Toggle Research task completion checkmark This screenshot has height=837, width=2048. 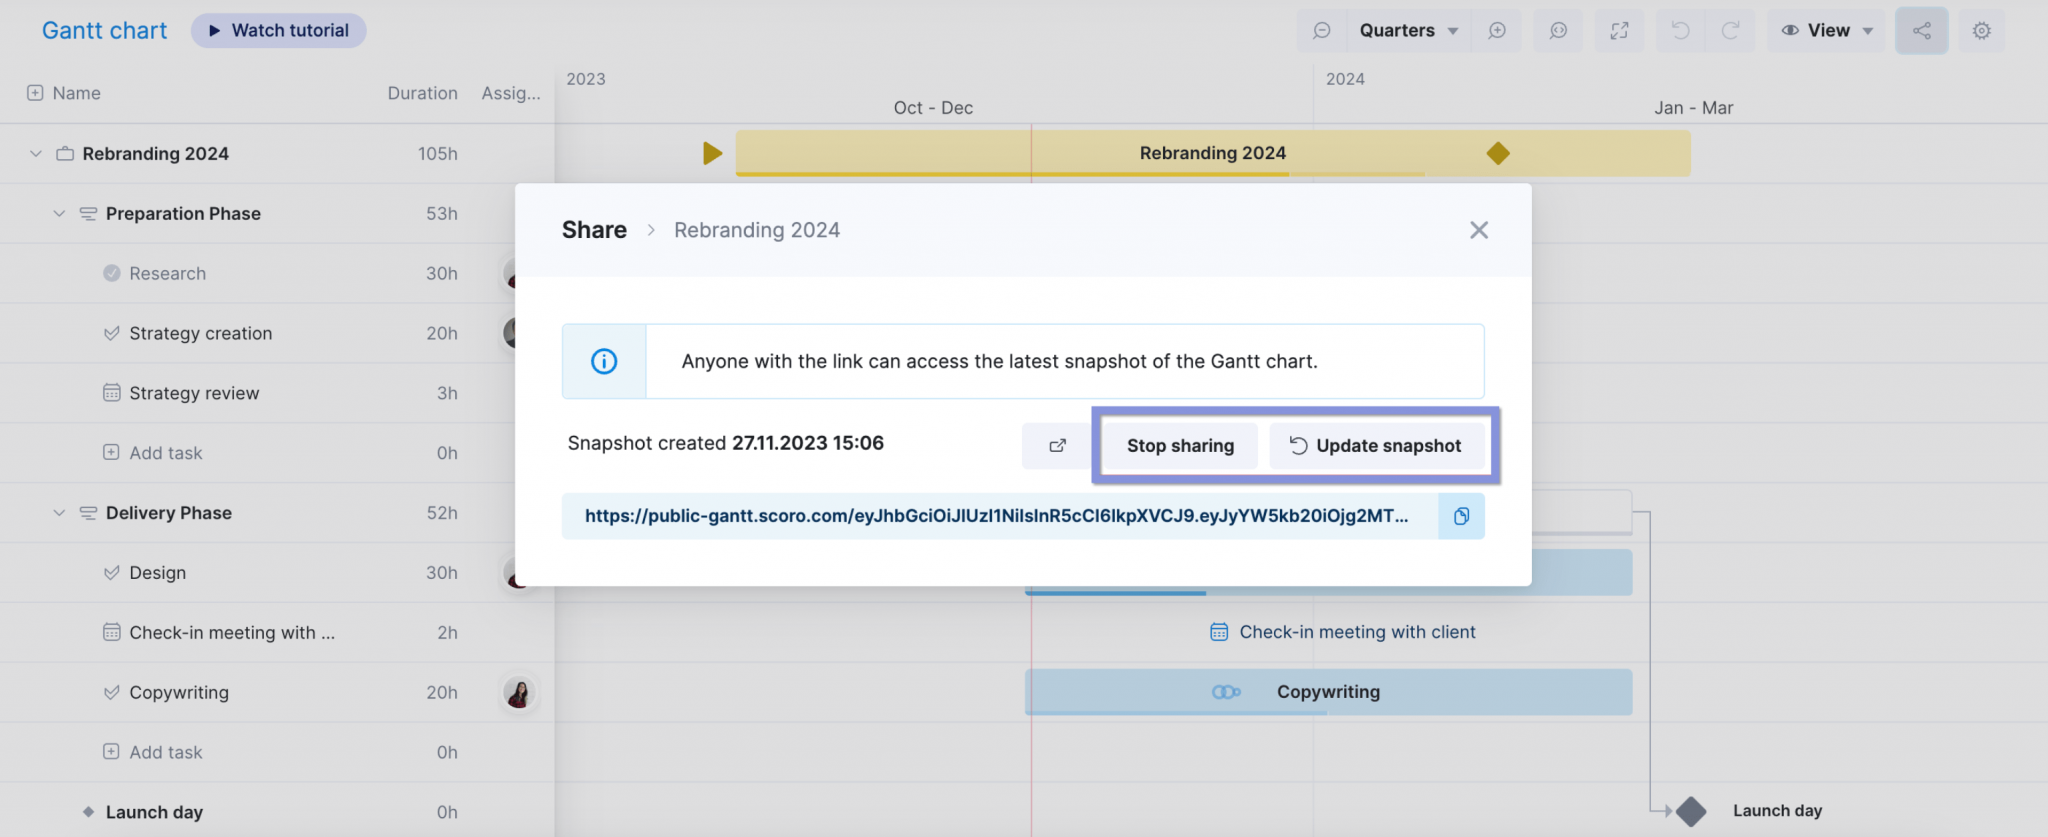point(112,273)
